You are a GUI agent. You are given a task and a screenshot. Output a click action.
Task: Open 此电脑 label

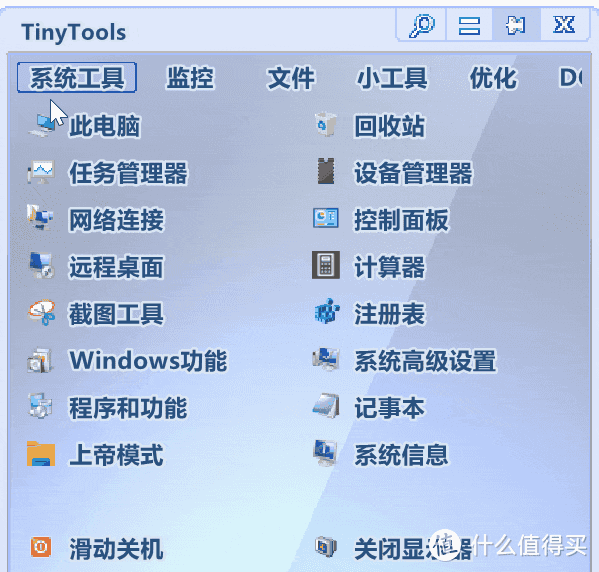tap(105, 126)
